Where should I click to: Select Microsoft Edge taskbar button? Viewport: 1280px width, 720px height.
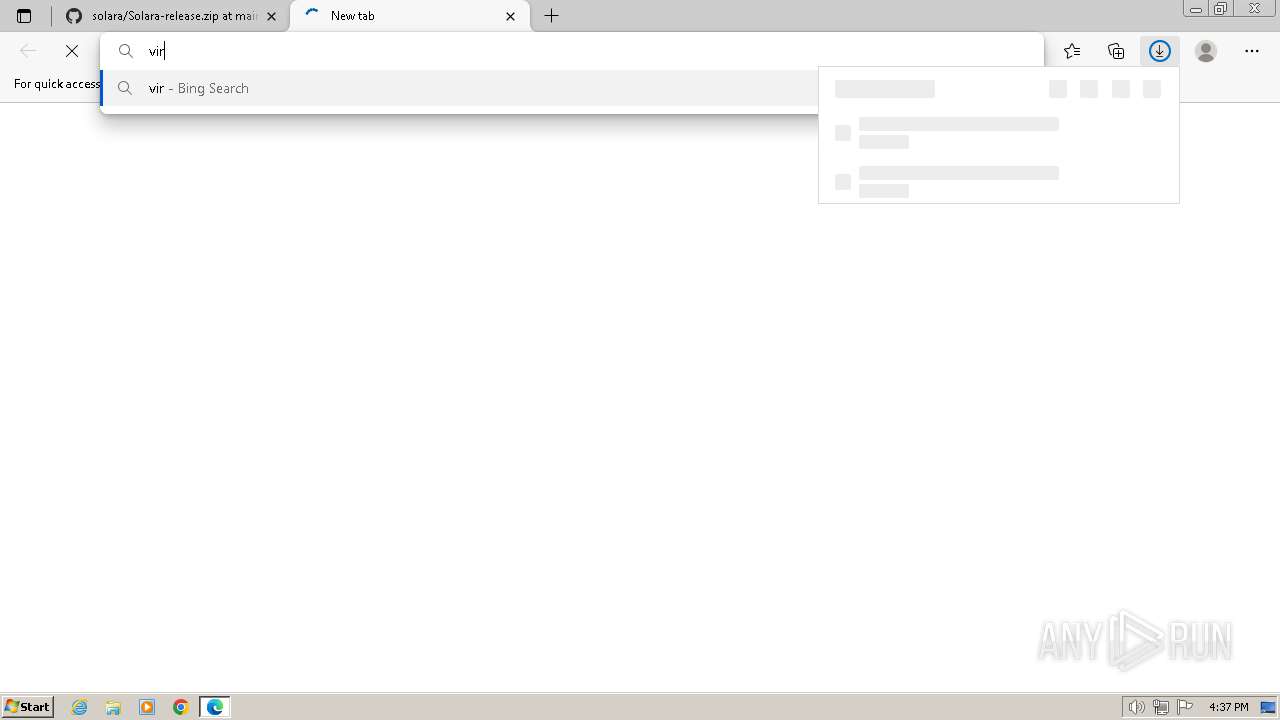click(215, 707)
